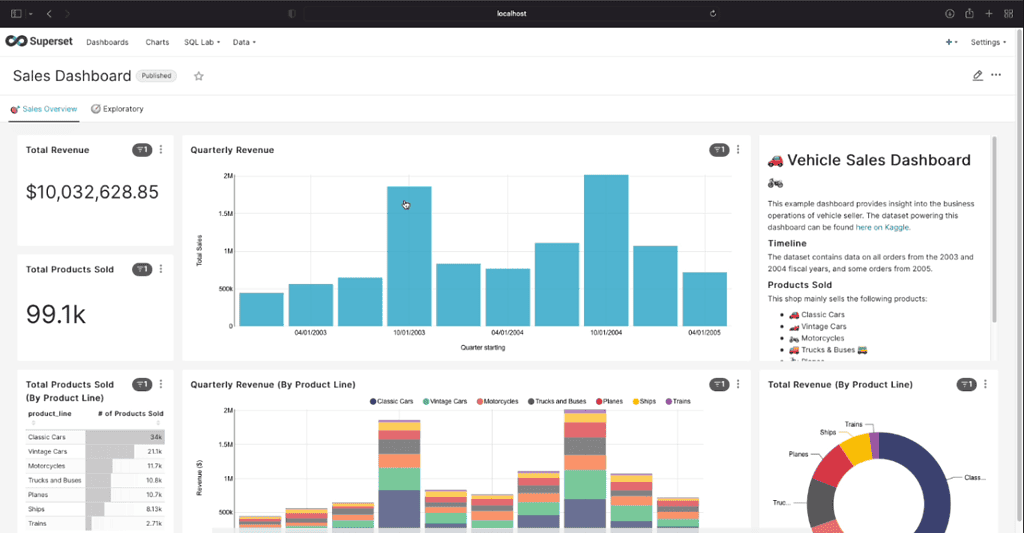The image size is (1024, 533).
Task: Toggle Trucks and Buses legend entry
Action: [557, 401]
